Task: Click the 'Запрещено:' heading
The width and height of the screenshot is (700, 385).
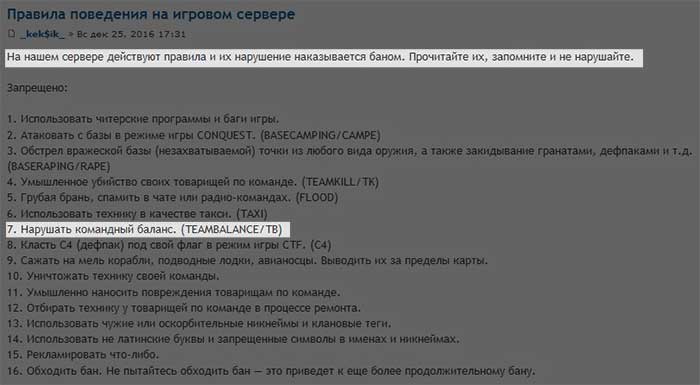Action: coord(38,88)
